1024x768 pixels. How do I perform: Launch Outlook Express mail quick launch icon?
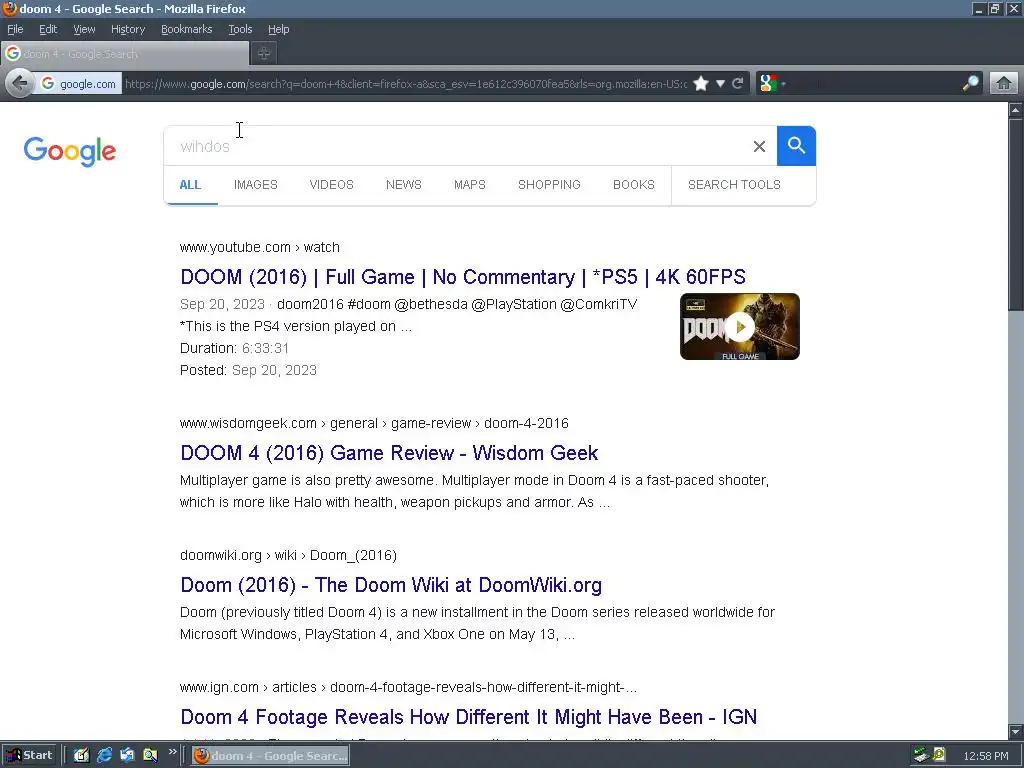(x=127, y=755)
